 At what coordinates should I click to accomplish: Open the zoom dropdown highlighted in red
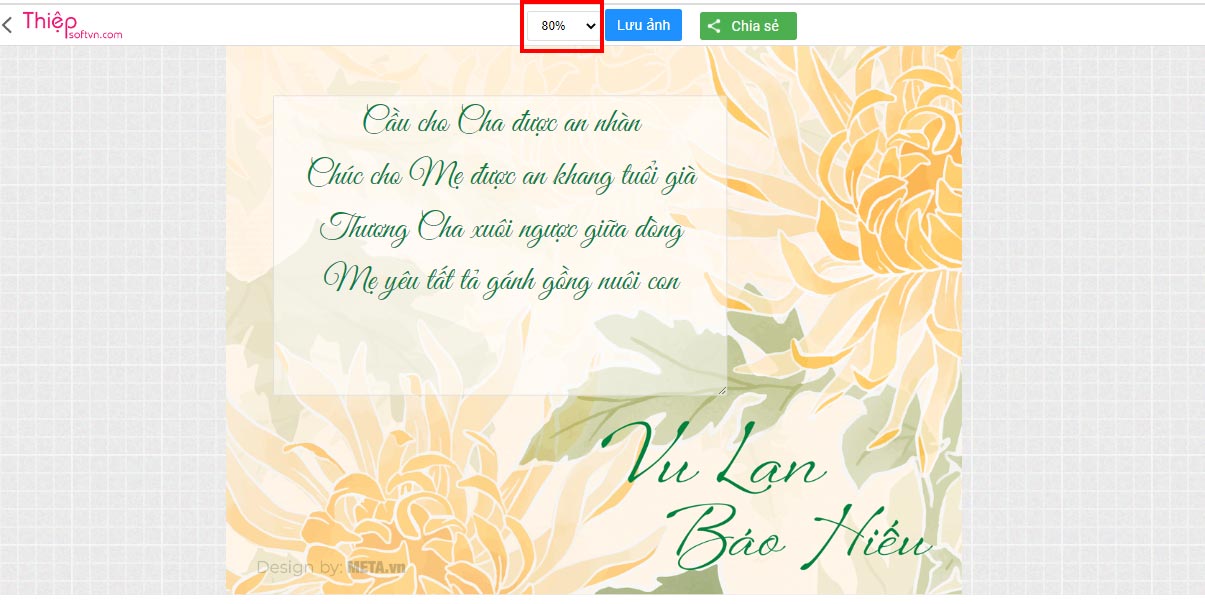[x=560, y=25]
